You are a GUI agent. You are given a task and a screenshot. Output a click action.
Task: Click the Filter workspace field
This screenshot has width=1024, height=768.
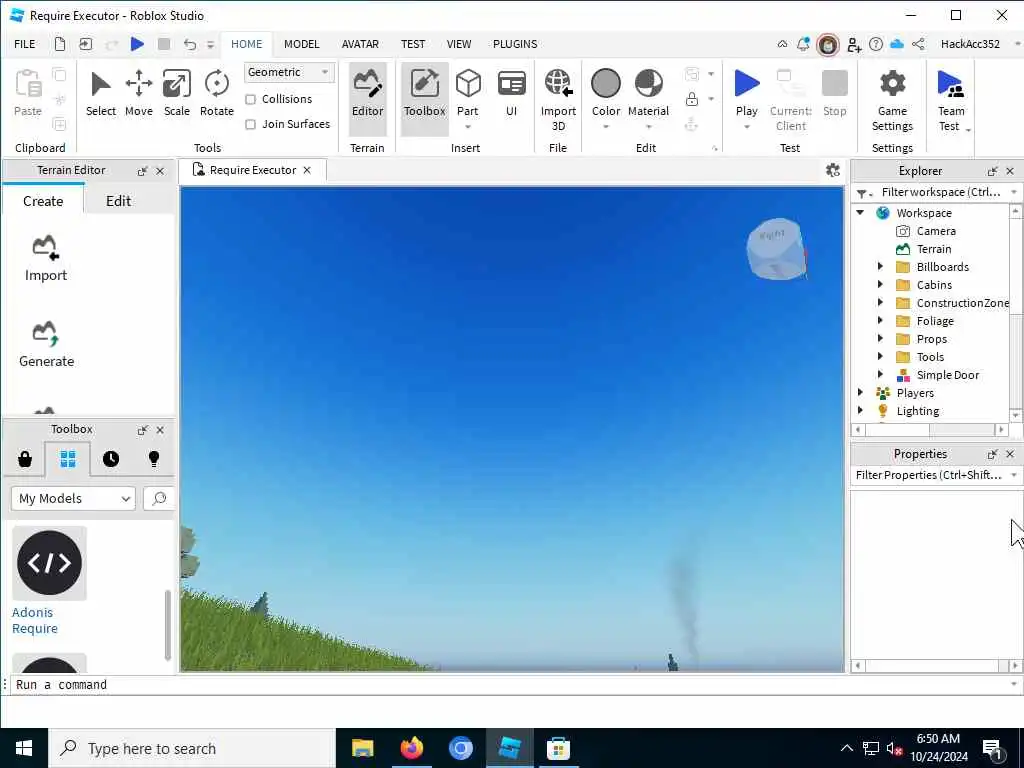941,192
